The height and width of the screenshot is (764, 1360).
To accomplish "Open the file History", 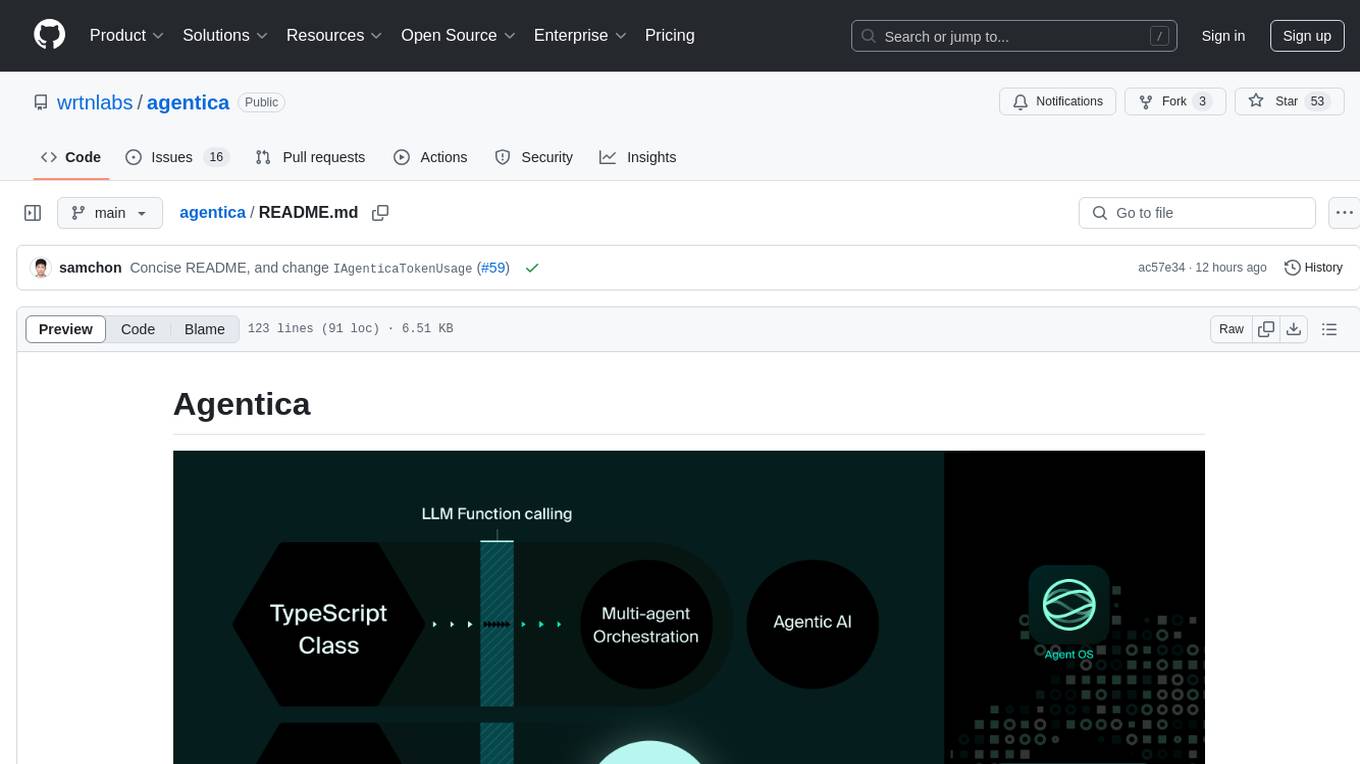I will tap(1313, 268).
